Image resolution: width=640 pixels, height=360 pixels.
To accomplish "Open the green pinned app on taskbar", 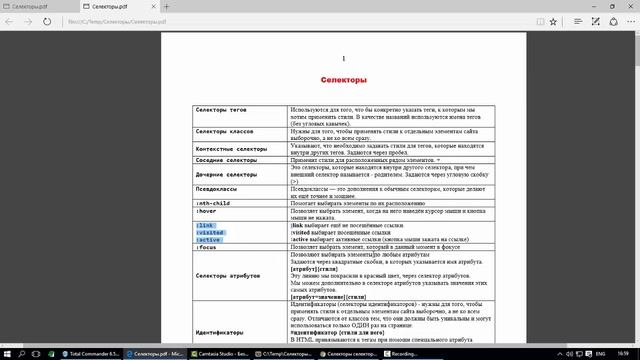I will point(51,354).
